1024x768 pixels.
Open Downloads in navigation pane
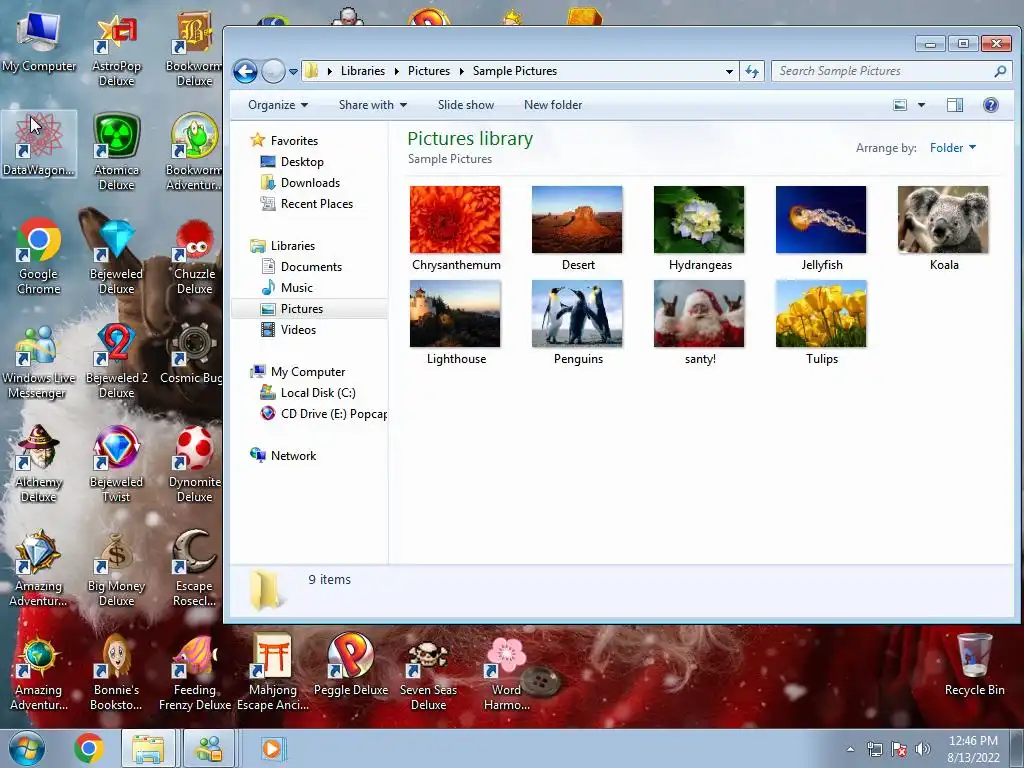(x=310, y=183)
